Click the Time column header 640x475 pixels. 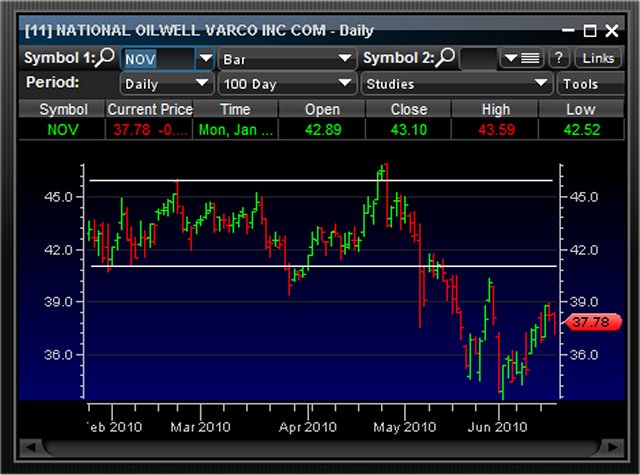point(236,109)
